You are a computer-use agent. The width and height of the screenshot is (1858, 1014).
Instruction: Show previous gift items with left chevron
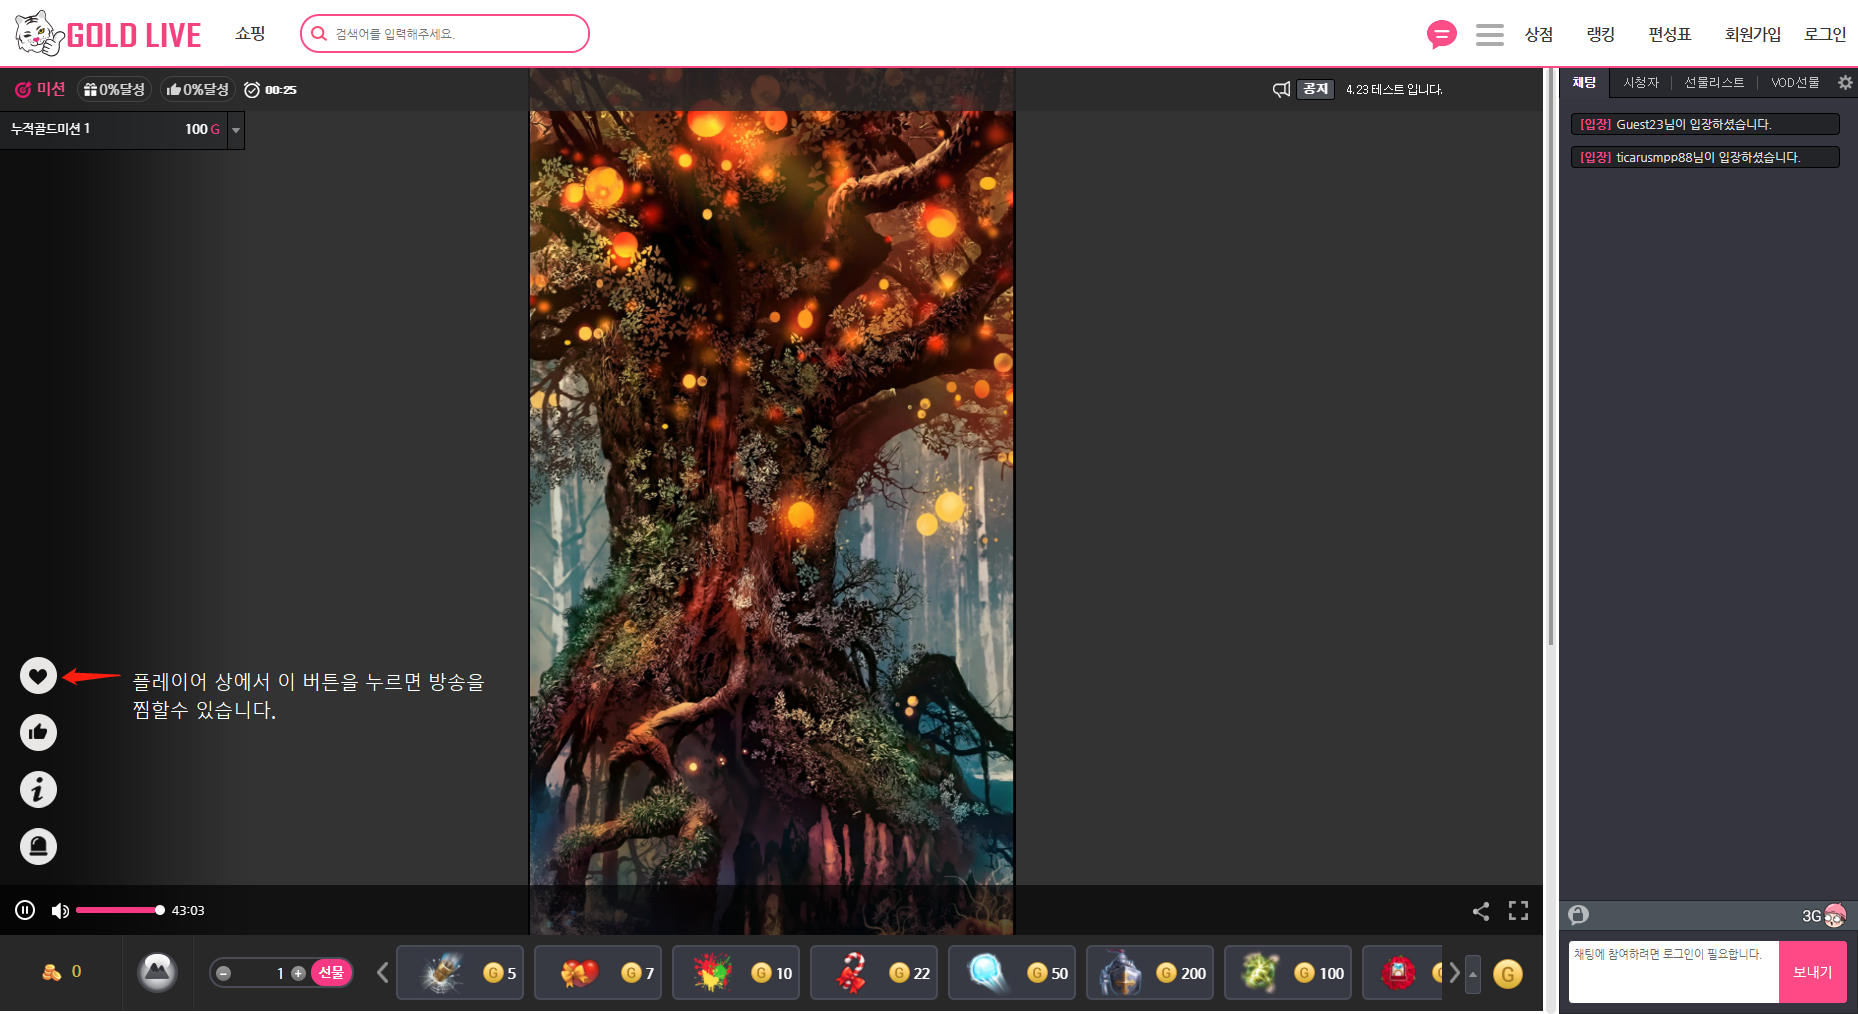click(382, 973)
